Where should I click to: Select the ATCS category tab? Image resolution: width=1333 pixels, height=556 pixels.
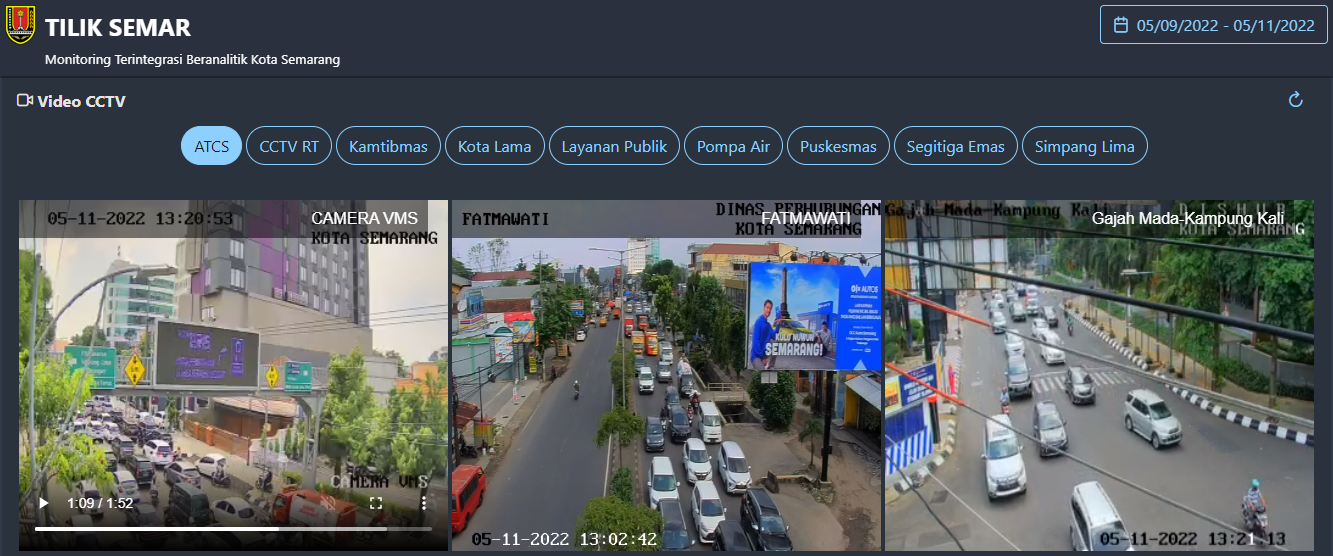[x=211, y=146]
